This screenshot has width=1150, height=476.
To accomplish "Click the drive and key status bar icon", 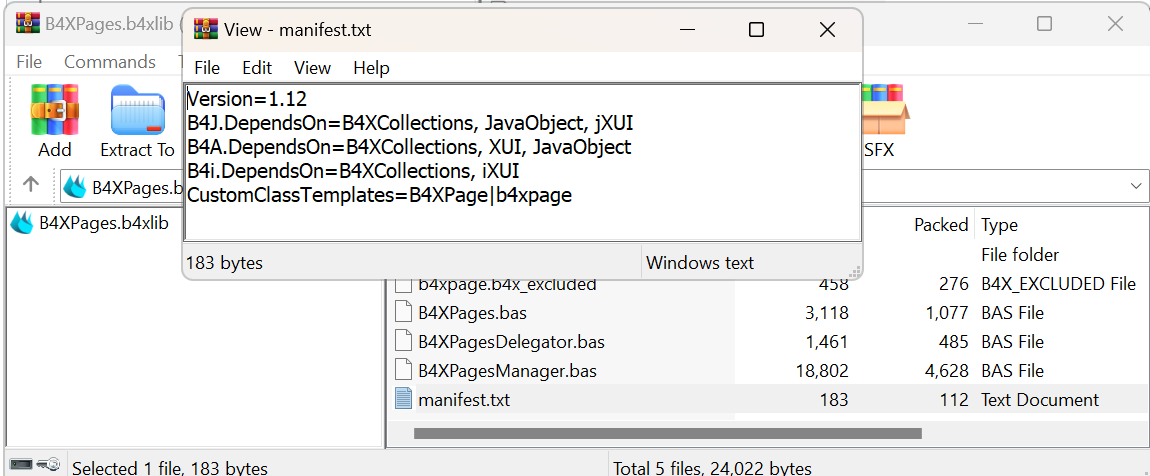I will click(34, 464).
